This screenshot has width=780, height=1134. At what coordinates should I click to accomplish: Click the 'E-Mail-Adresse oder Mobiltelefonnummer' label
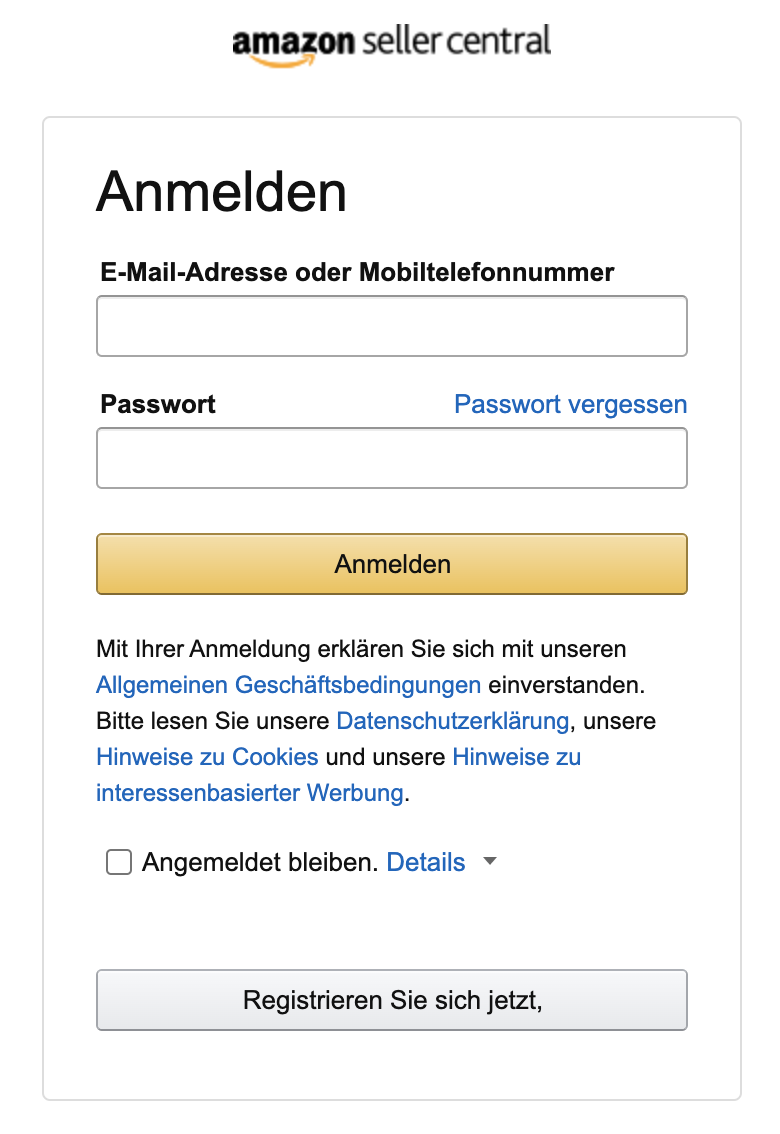tap(357, 271)
